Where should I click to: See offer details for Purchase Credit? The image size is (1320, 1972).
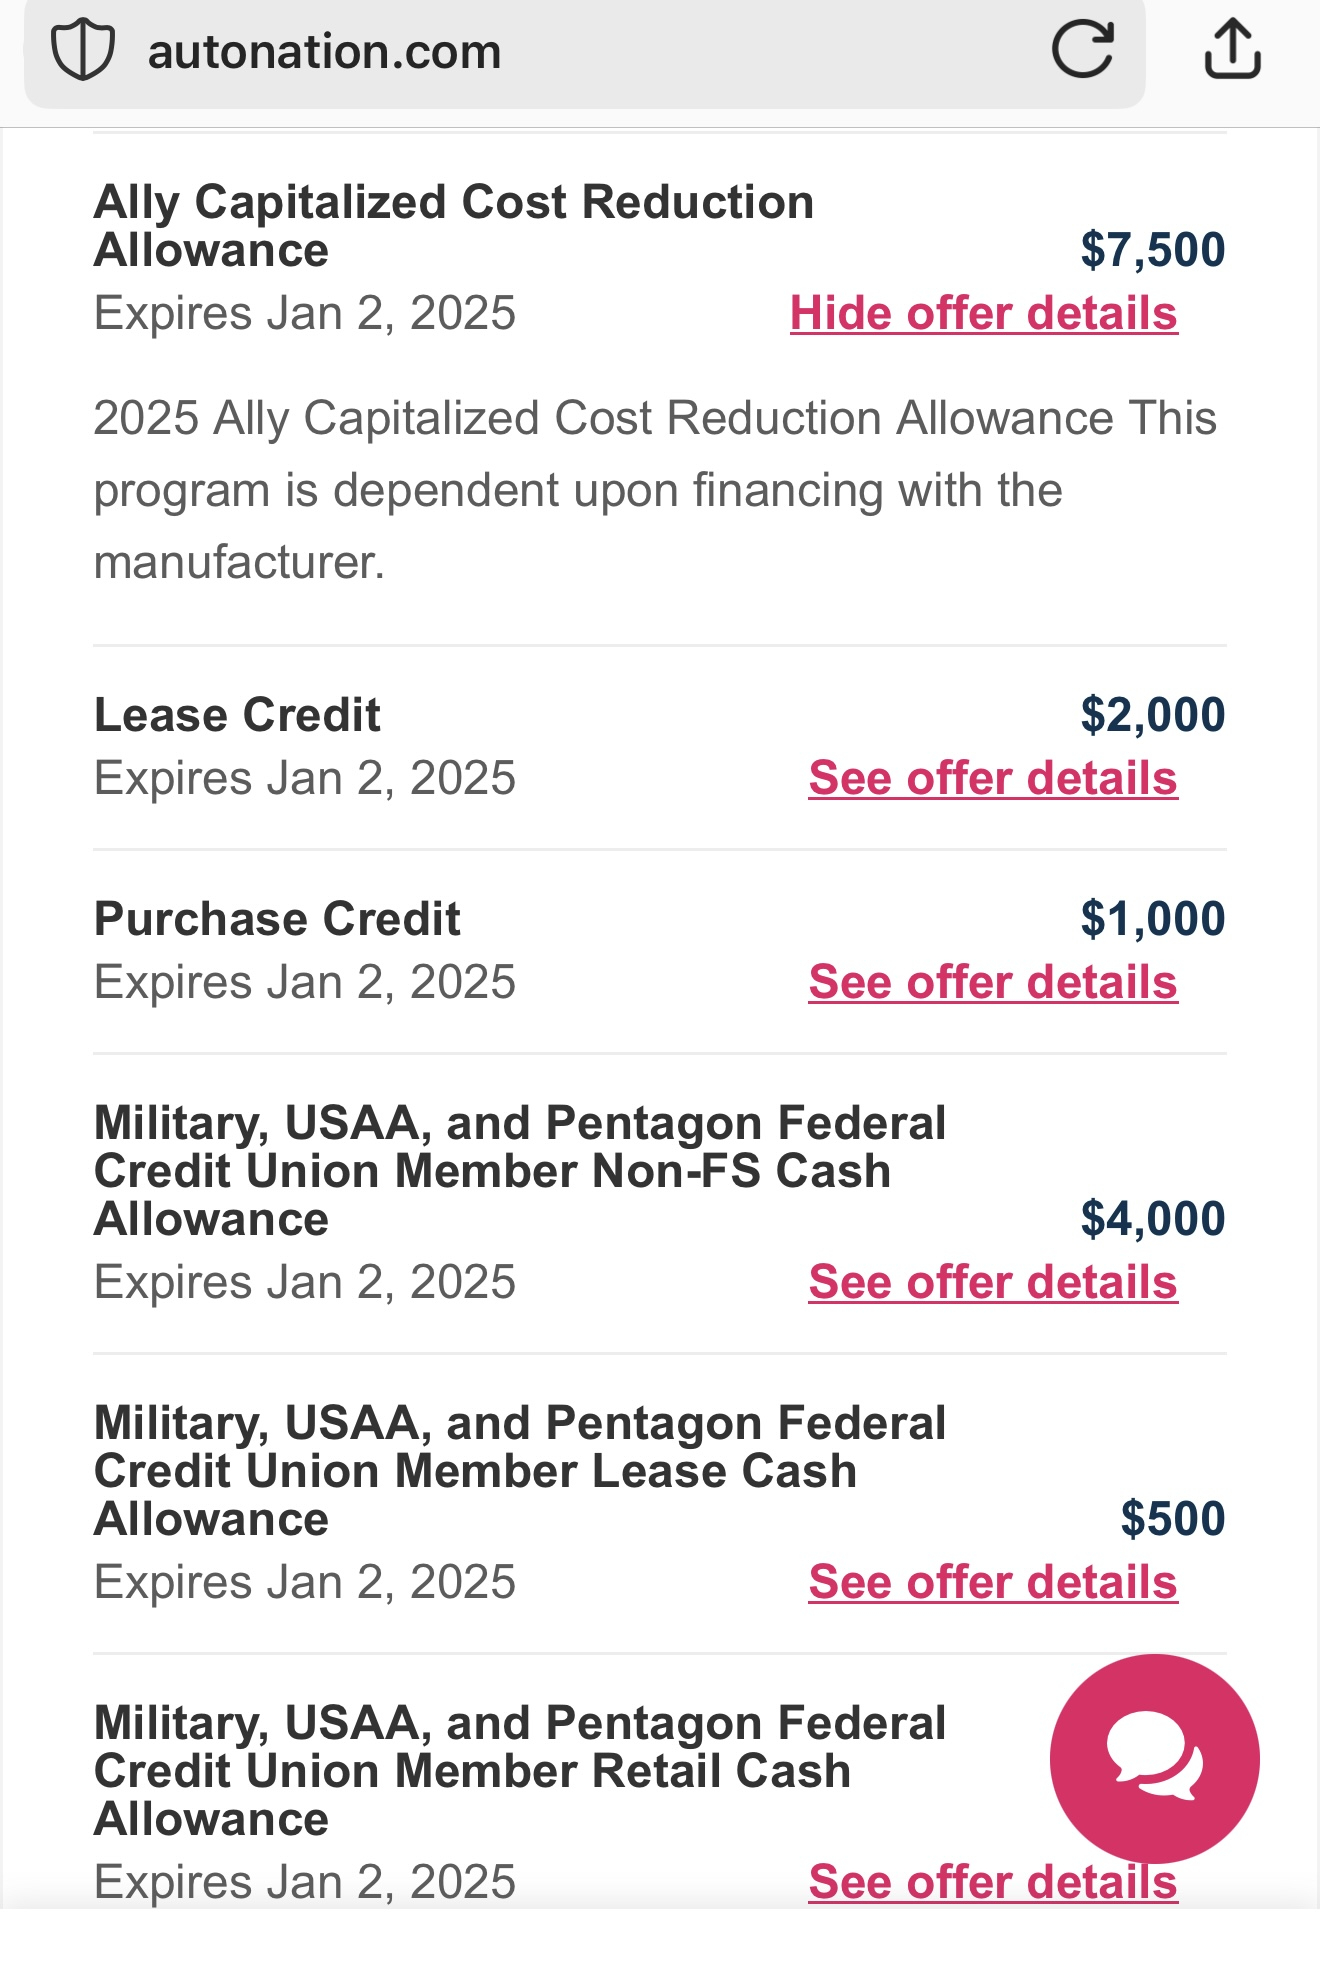pos(993,982)
